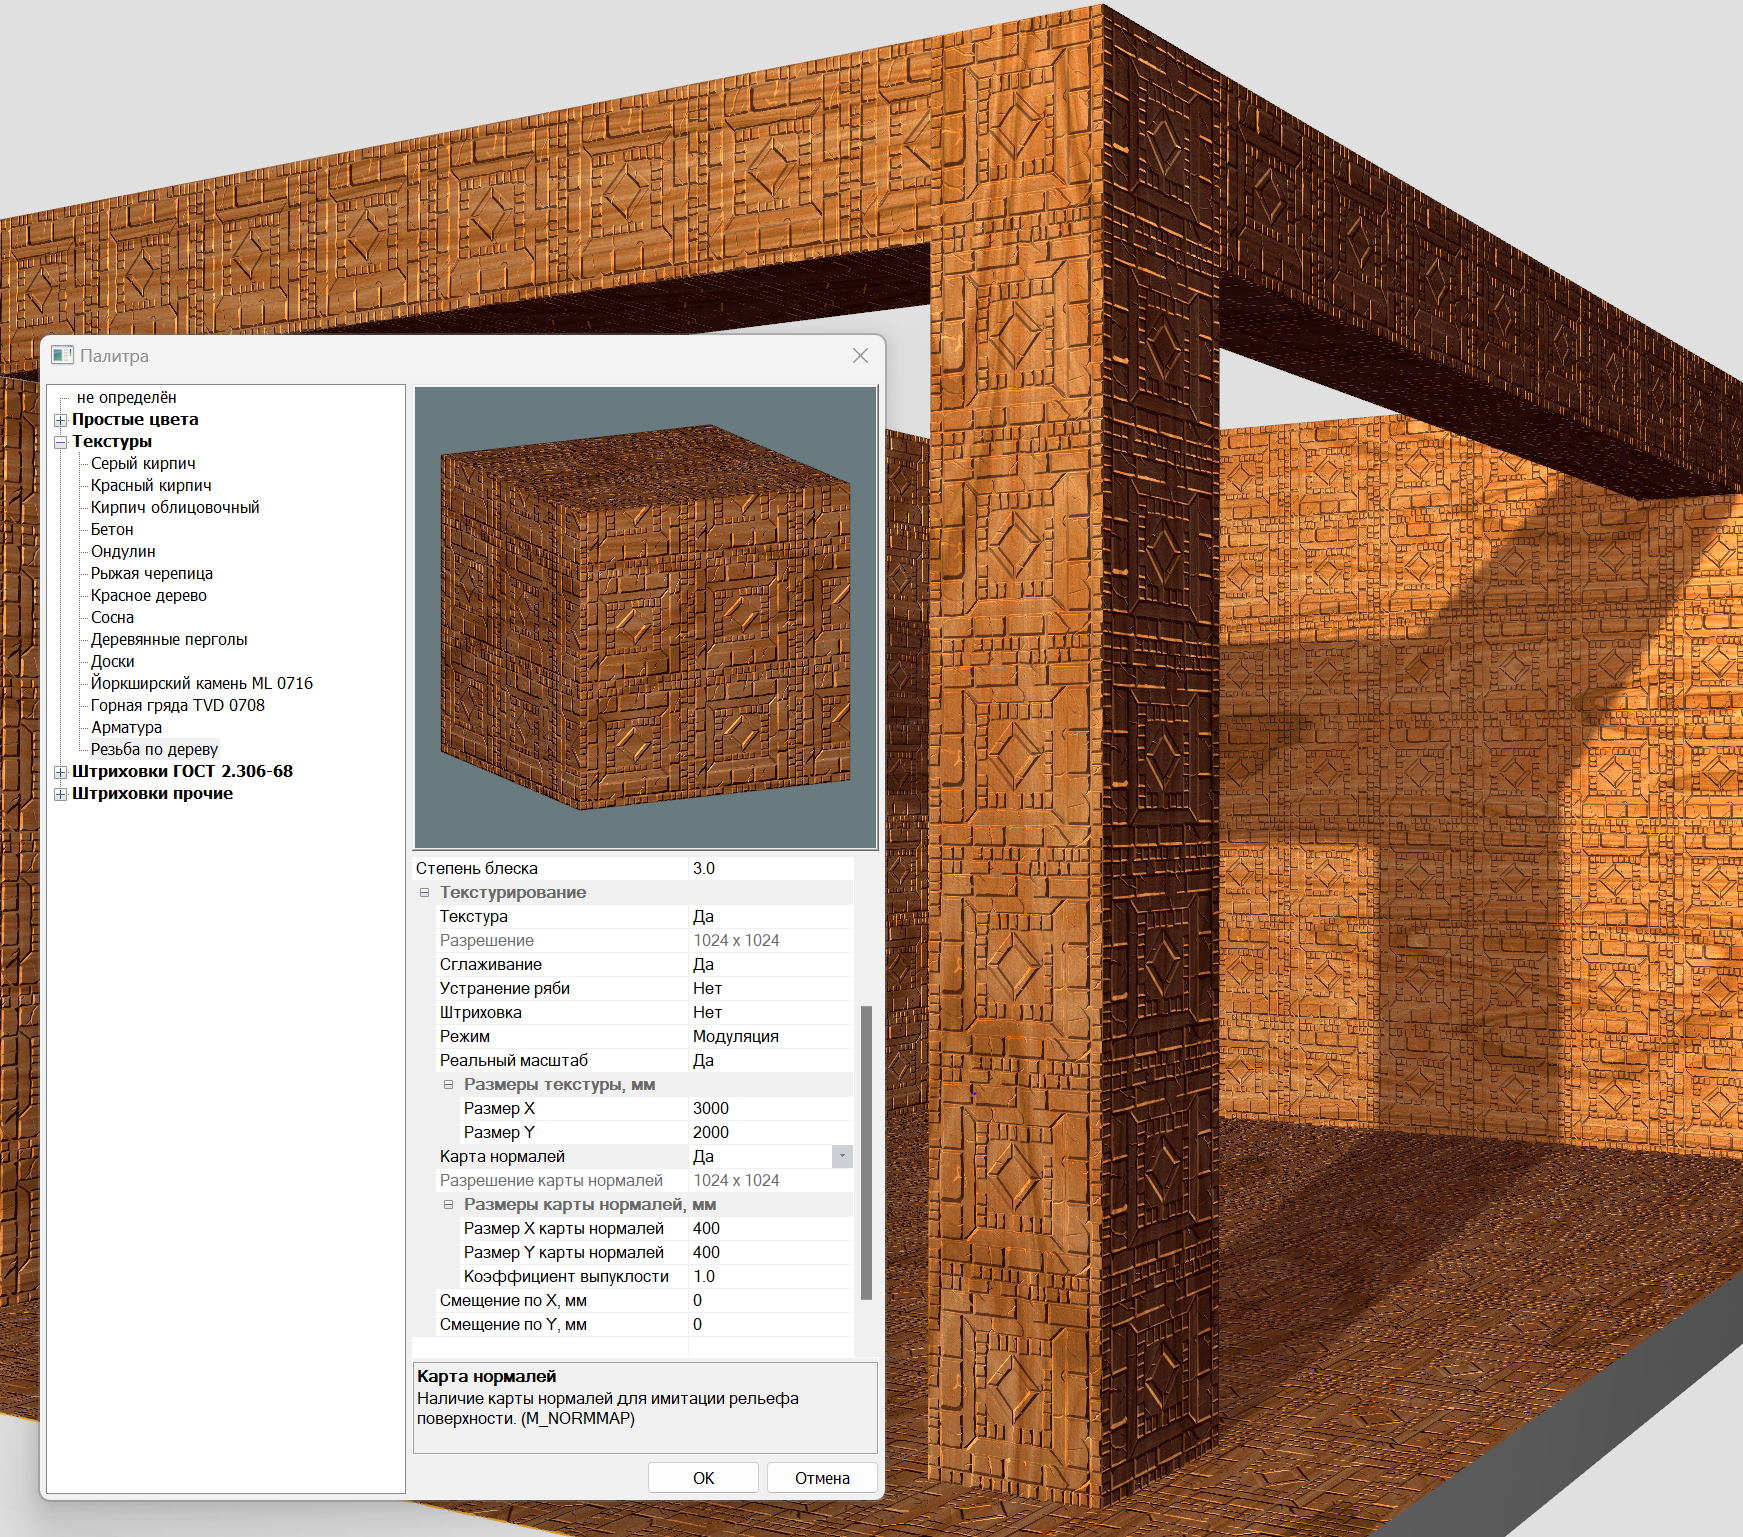This screenshot has width=1743, height=1537.
Task: Click the textured cube preview image
Action: [x=645, y=617]
